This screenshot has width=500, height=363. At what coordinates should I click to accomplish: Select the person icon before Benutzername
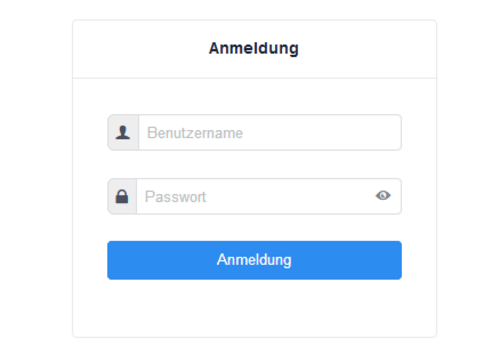click(123, 132)
